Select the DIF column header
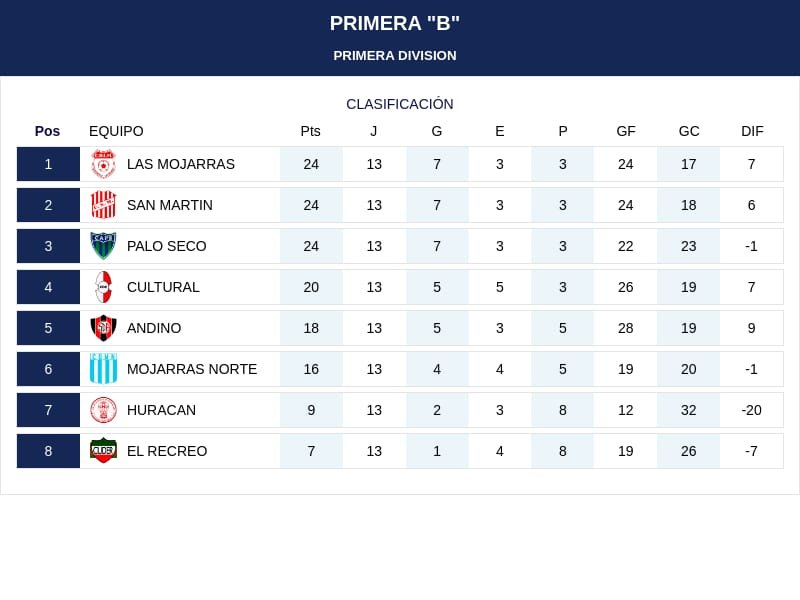The width and height of the screenshot is (800, 600). (x=752, y=131)
